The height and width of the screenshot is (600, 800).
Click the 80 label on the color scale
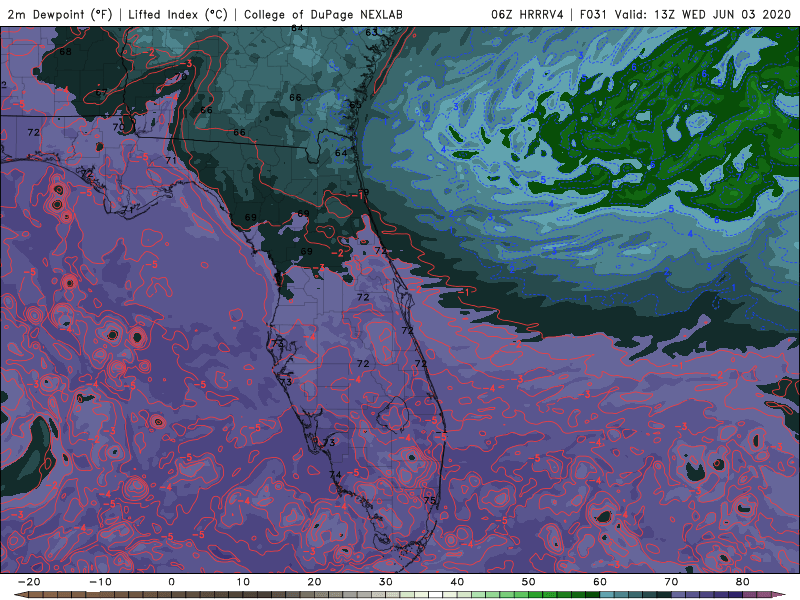[743, 582]
